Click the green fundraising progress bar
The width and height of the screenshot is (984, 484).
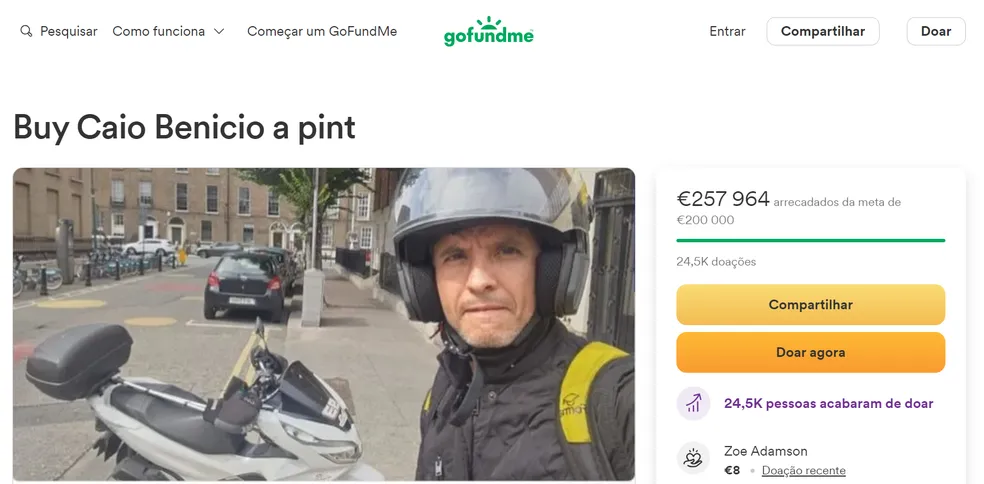point(810,240)
